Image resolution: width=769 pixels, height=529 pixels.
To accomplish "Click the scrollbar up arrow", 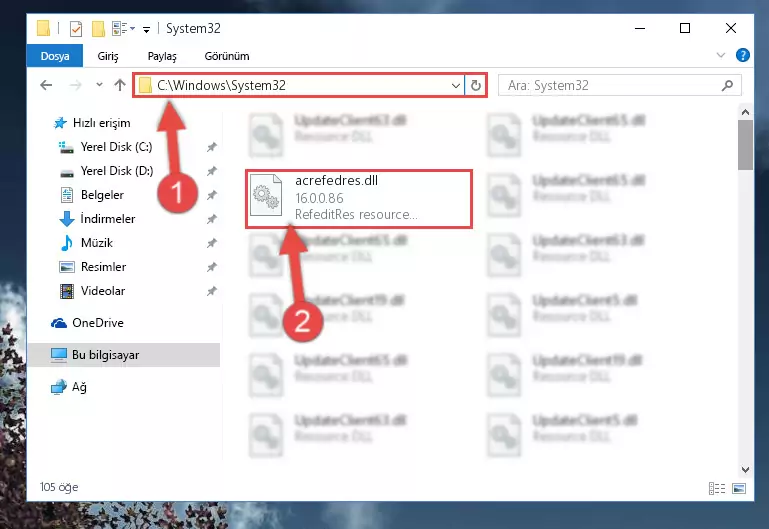I will [x=745, y=112].
